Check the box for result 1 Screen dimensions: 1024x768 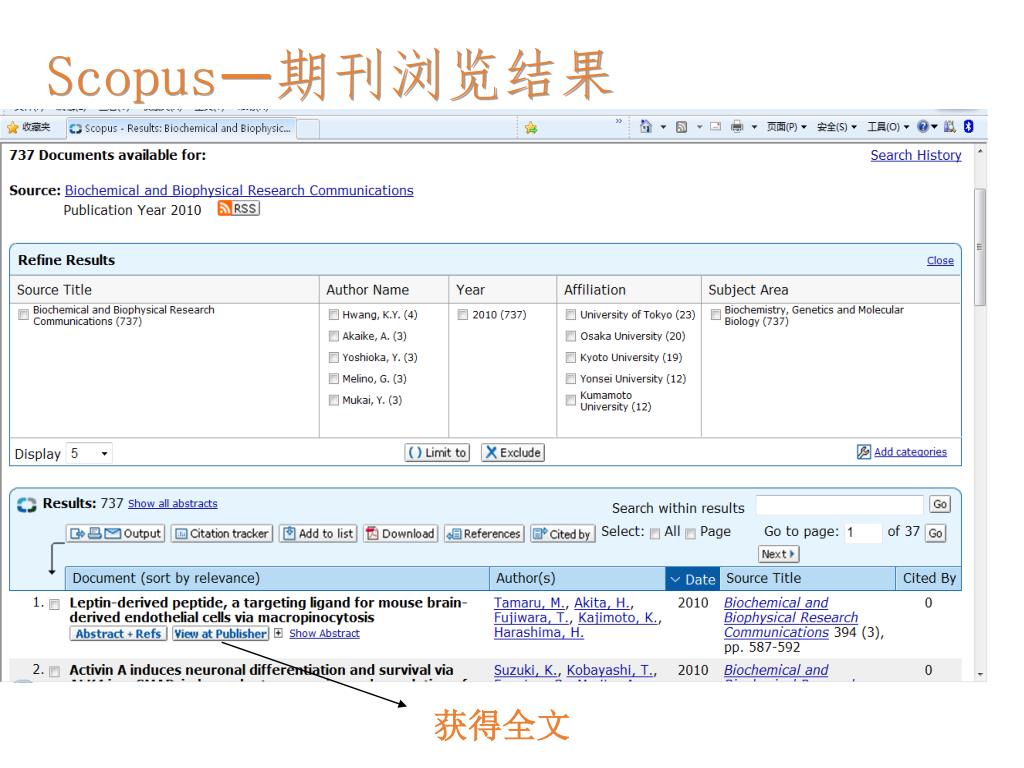pyautogui.click(x=55, y=605)
